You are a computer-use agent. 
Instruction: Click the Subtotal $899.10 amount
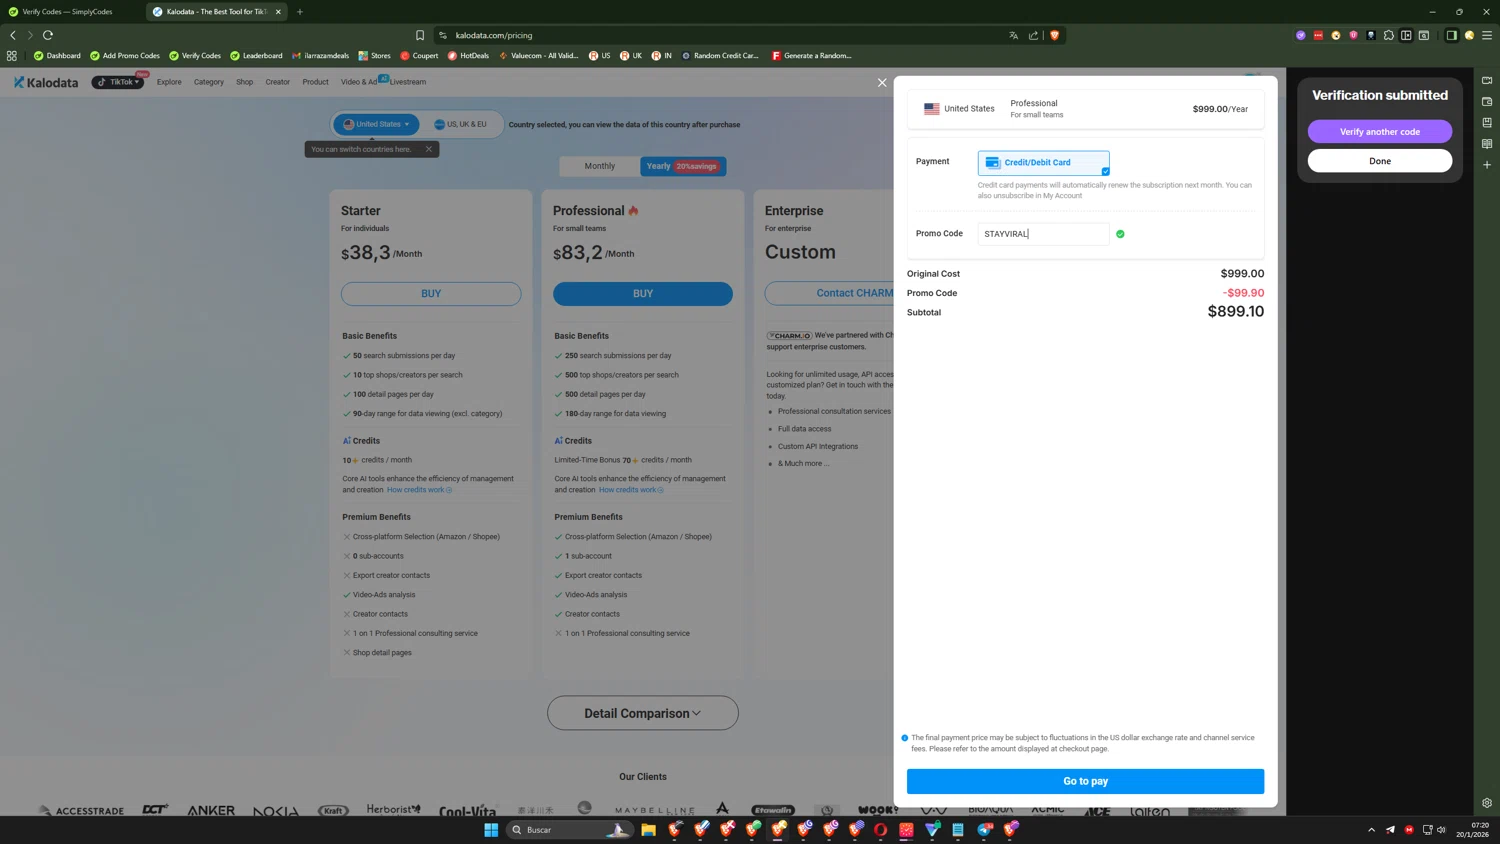pyautogui.click(x=1235, y=312)
